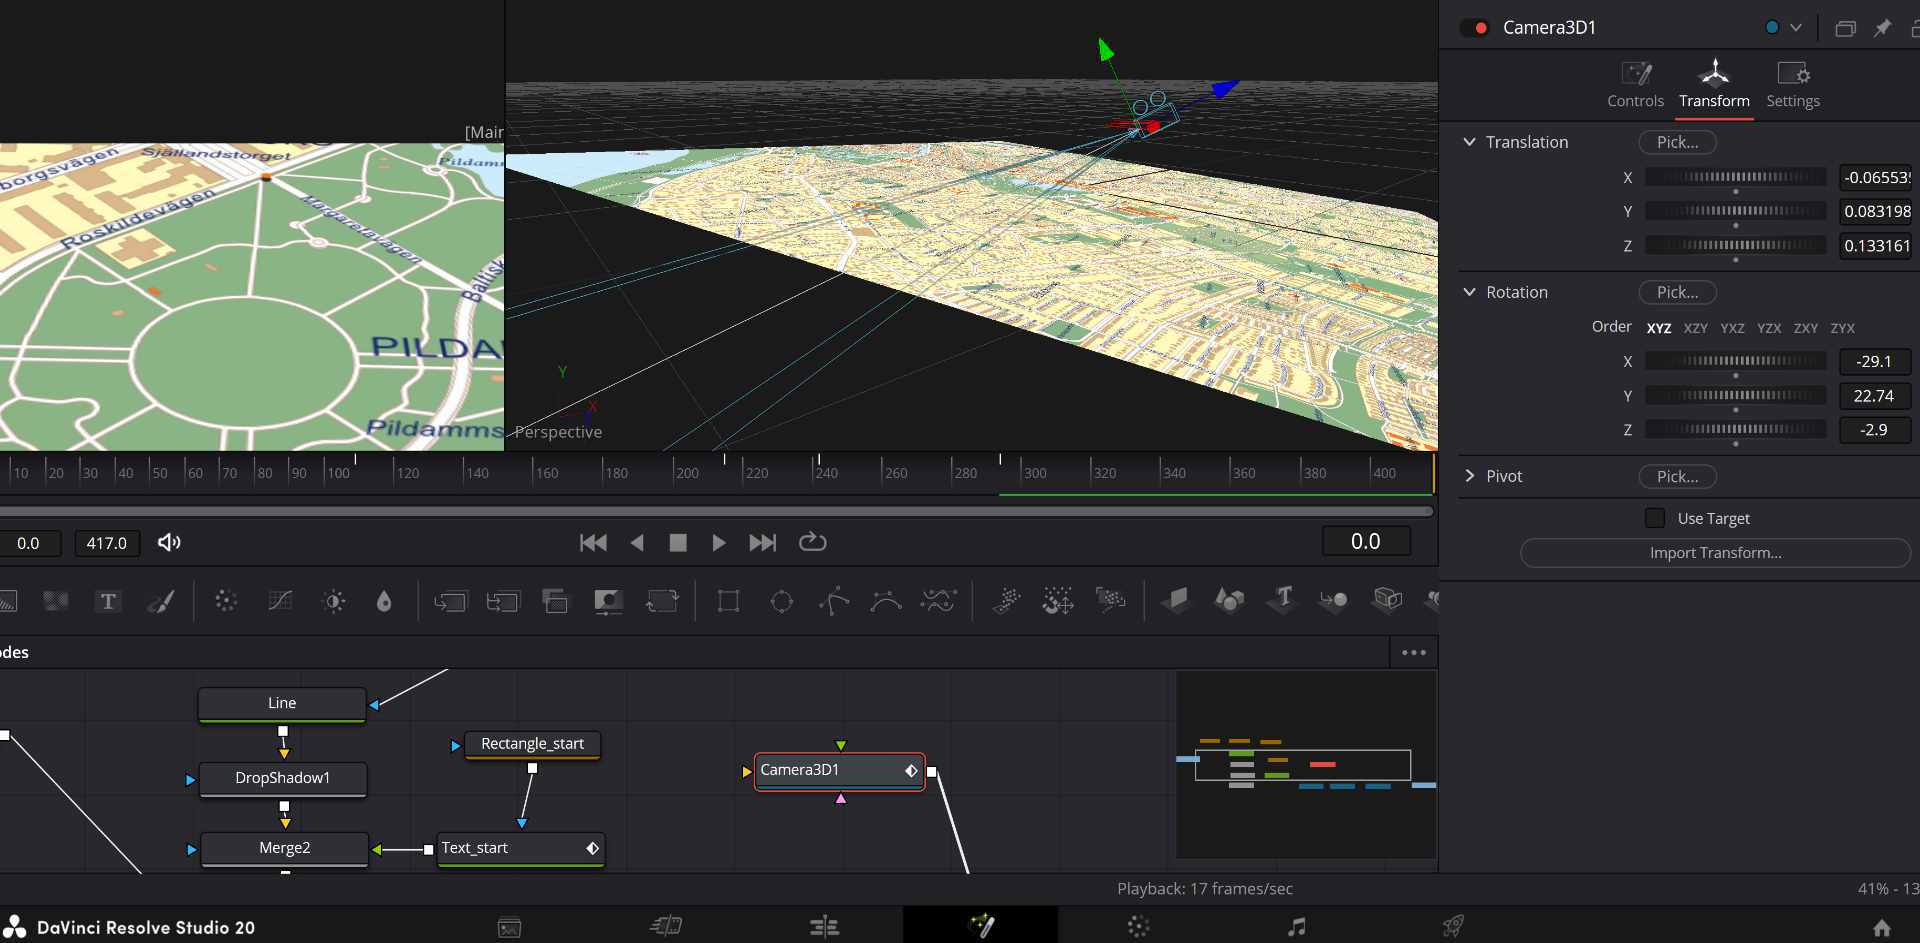Viewport: 1920px width, 943px height.
Task: Click Import Transform button
Action: [x=1715, y=553]
